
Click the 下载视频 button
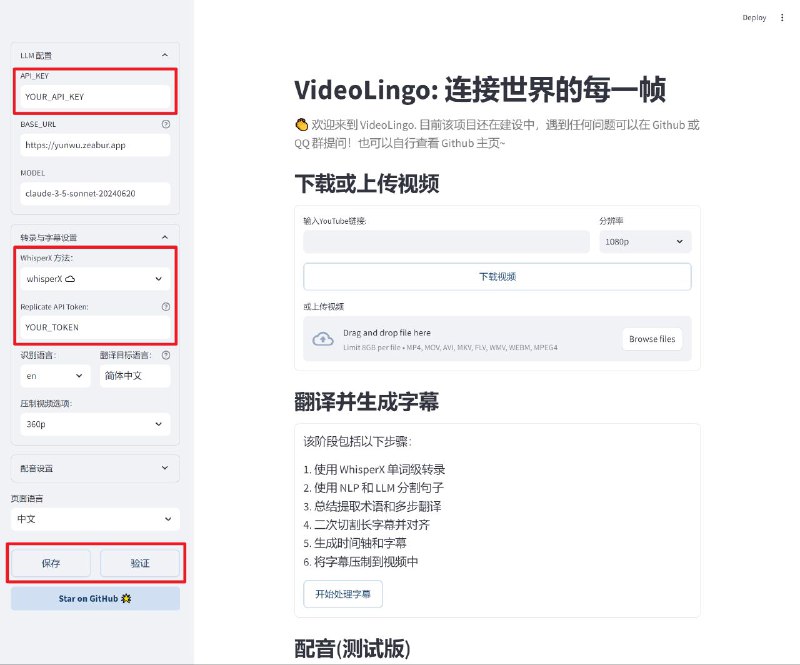pos(497,277)
